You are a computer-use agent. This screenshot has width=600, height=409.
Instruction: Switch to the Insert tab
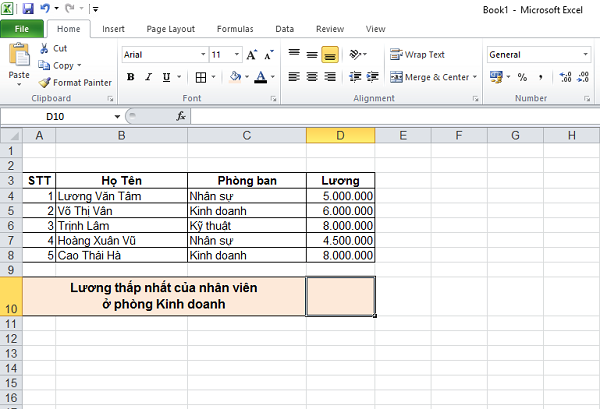point(113,29)
